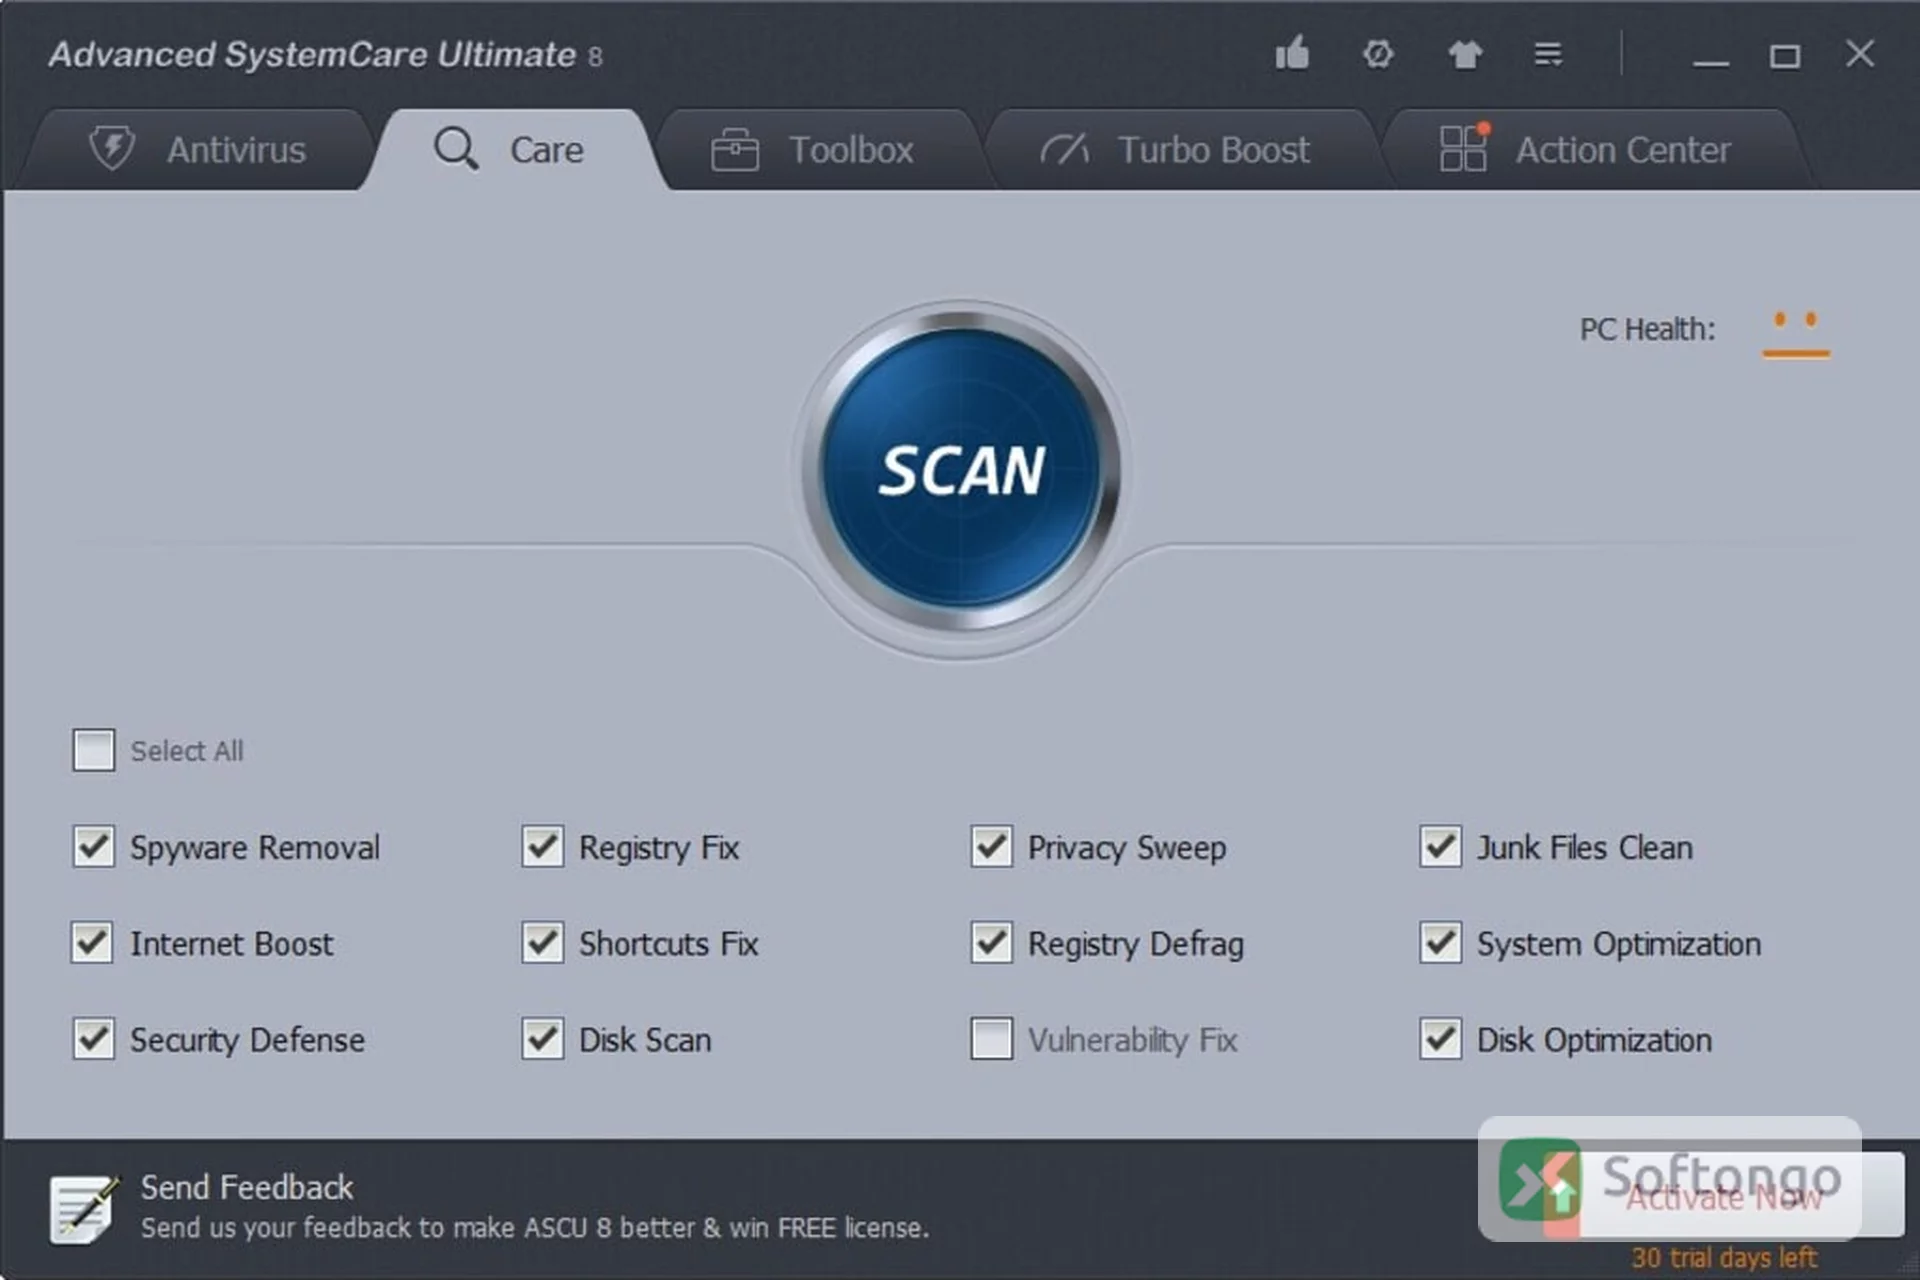Enable the Vulnerability Fix checkbox
The width and height of the screenshot is (1920, 1280).
992,1039
